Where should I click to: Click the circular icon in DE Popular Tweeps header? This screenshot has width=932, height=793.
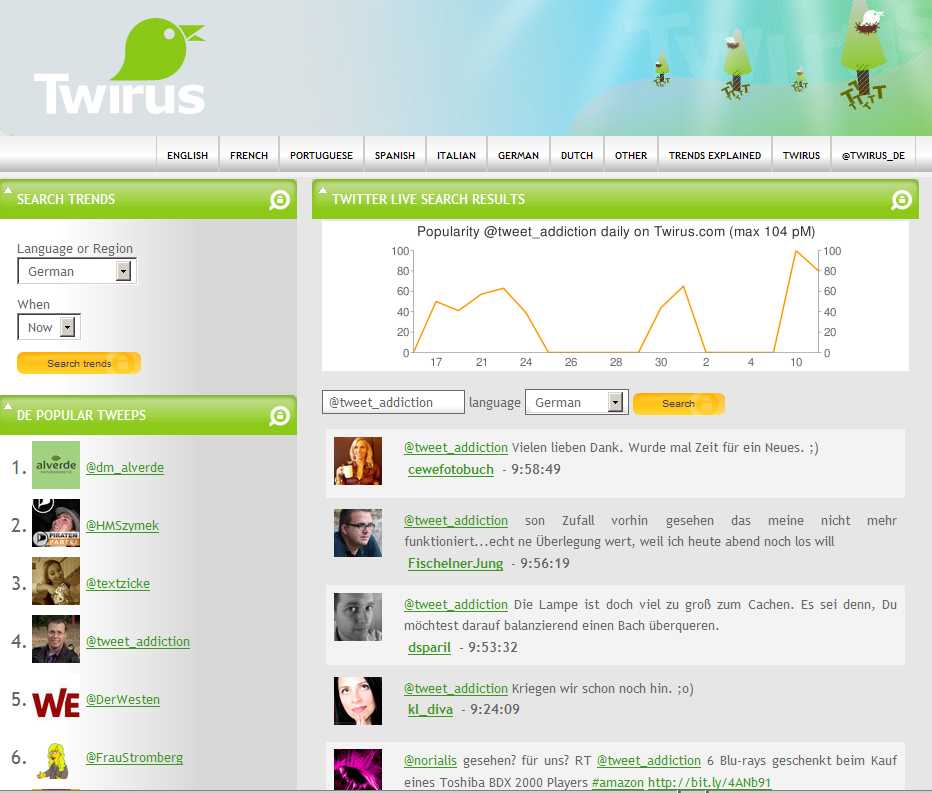[279, 416]
